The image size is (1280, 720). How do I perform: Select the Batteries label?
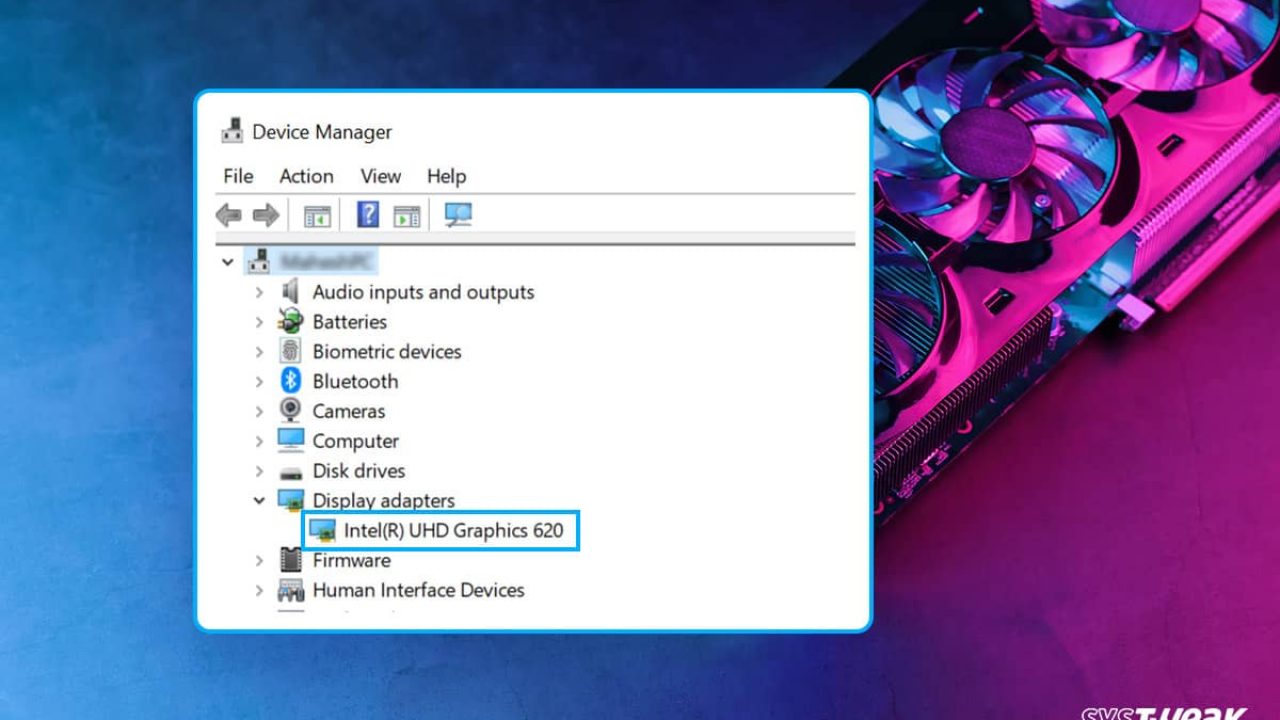349,322
